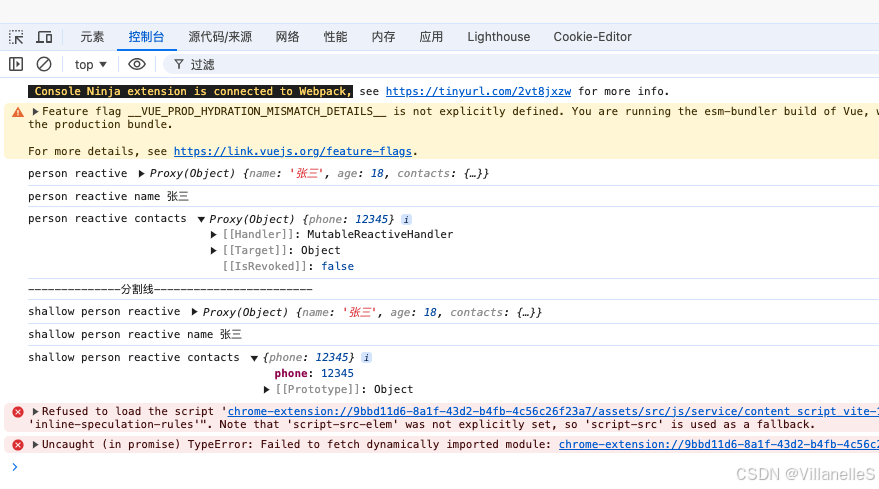This screenshot has width=879, height=489.
Task: Expand the Feature flag warning message
Action: click(x=35, y=112)
